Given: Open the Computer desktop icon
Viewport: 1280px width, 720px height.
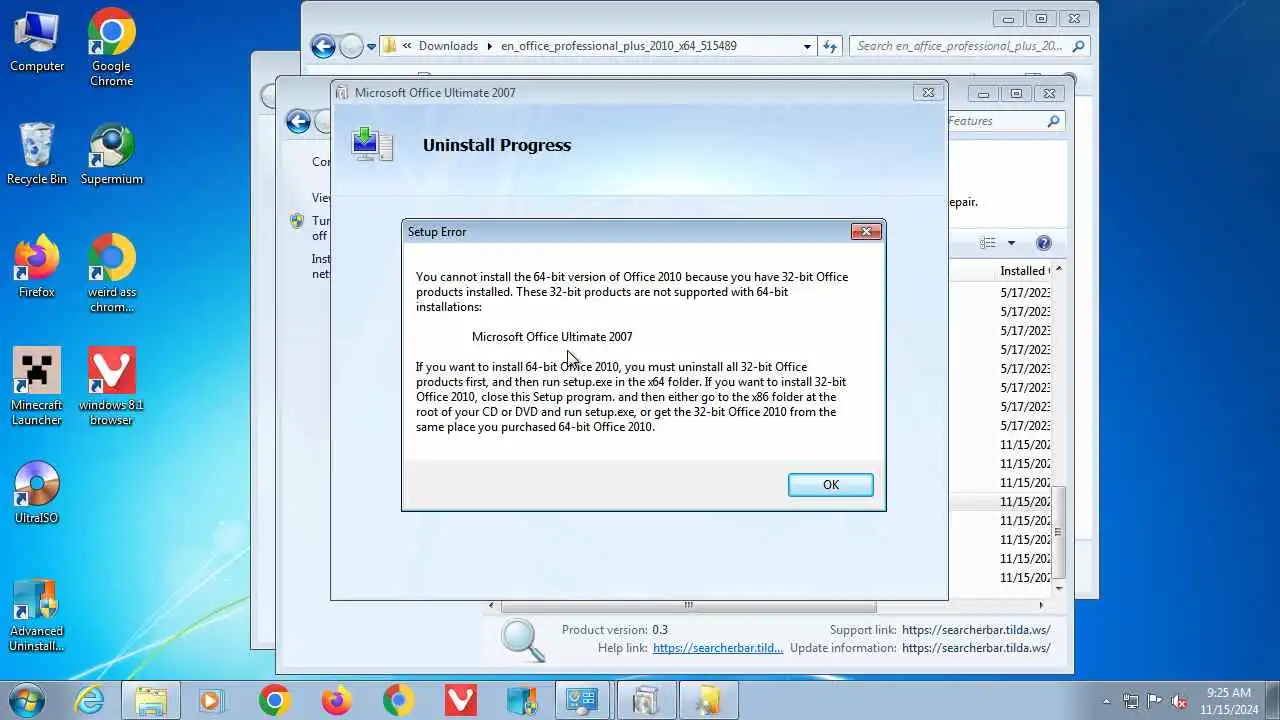Looking at the screenshot, I should tap(37, 40).
